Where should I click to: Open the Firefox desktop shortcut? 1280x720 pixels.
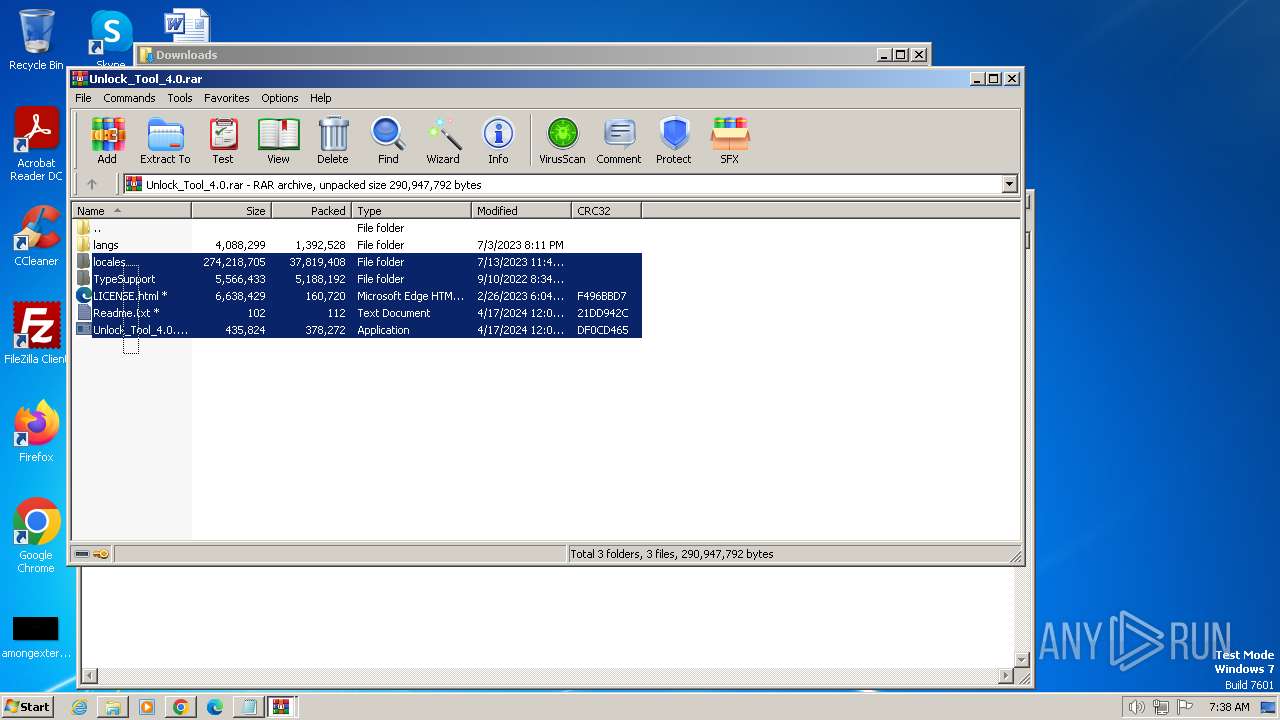[x=36, y=432]
